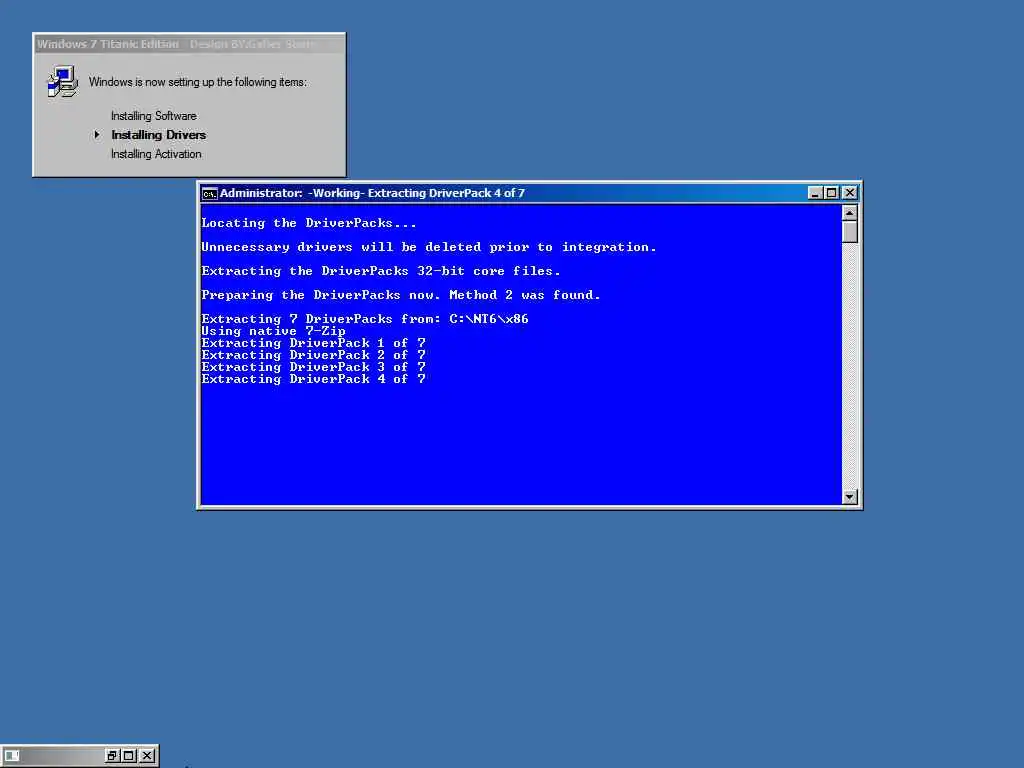Image resolution: width=1024 pixels, height=768 pixels.
Task: Click 'Unnecessary drivers will be deleted' line
Action: coord(428,247)
